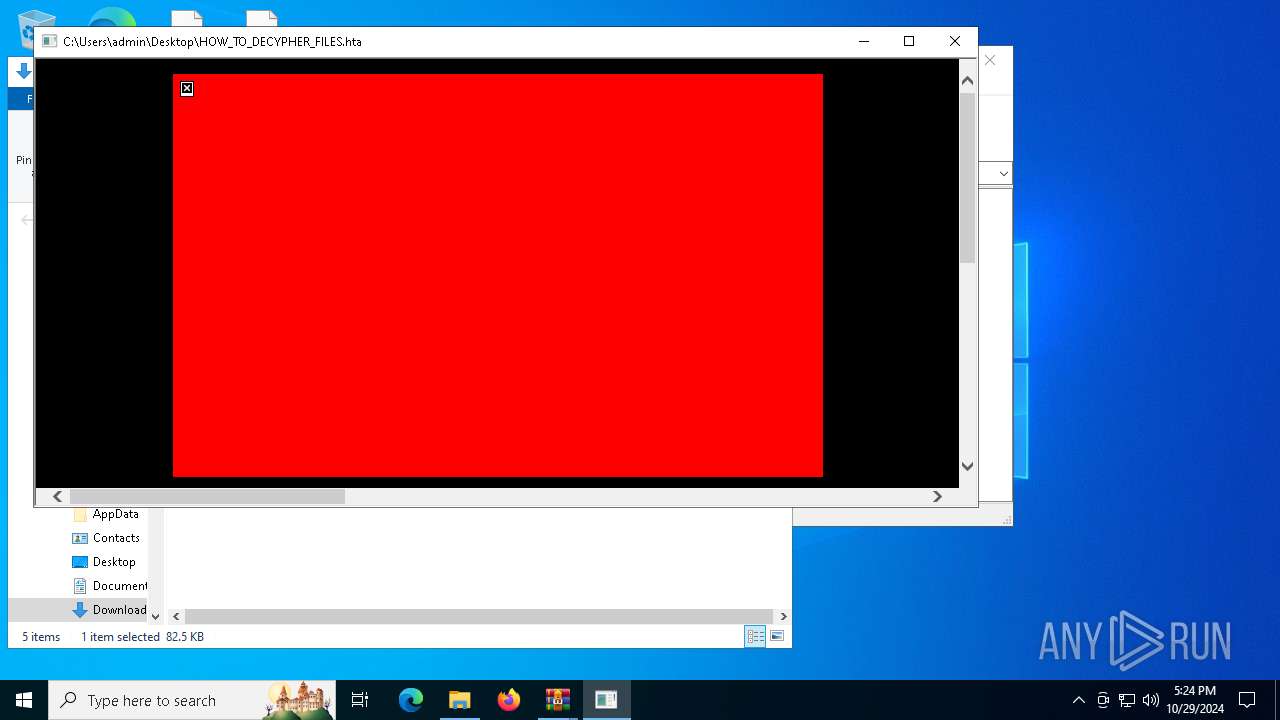Maximize the HTA window
The image size is (1280, 720).
[909, 41]
